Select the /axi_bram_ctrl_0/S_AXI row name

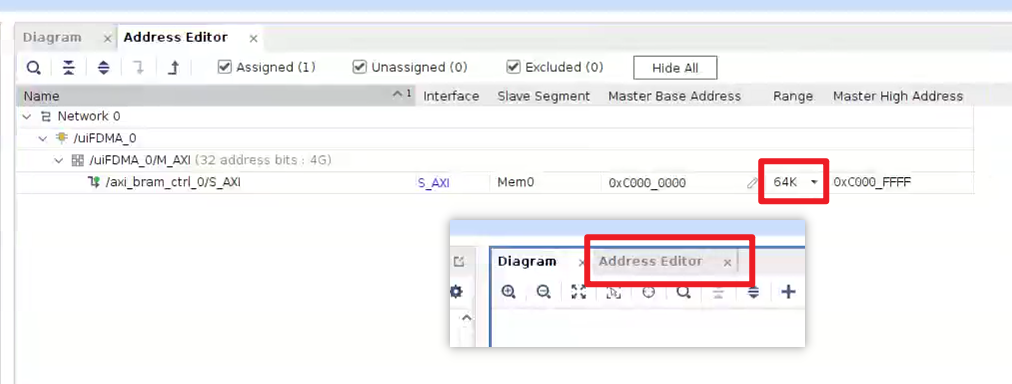[173, 183]
